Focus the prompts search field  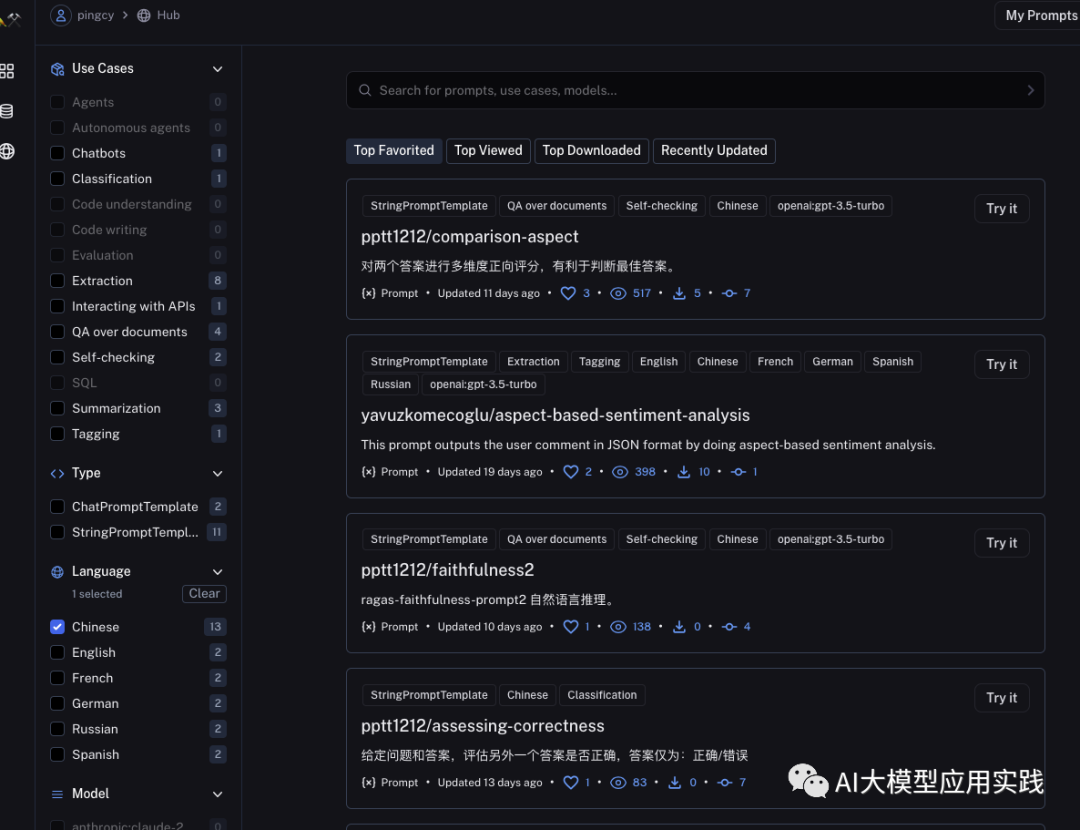pyautogui.click(x=696, y=90)
